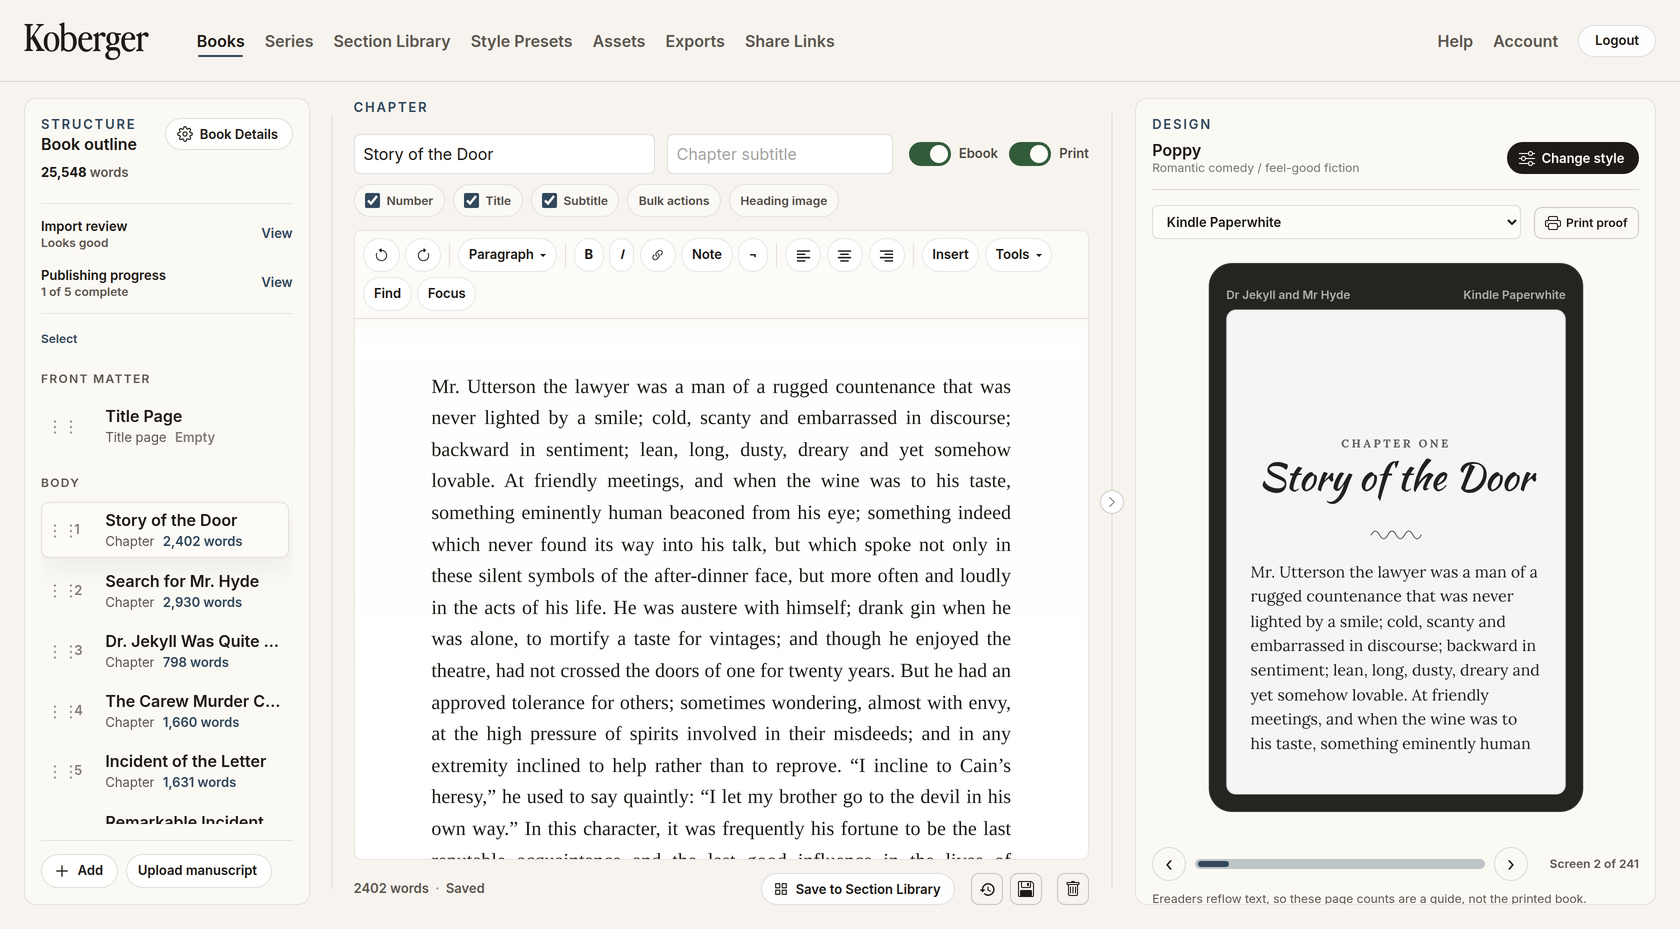Click the Kindle preview page thumbnail
The image size is (1680, 929).
pyautogui.click(x=1396, y=552)
